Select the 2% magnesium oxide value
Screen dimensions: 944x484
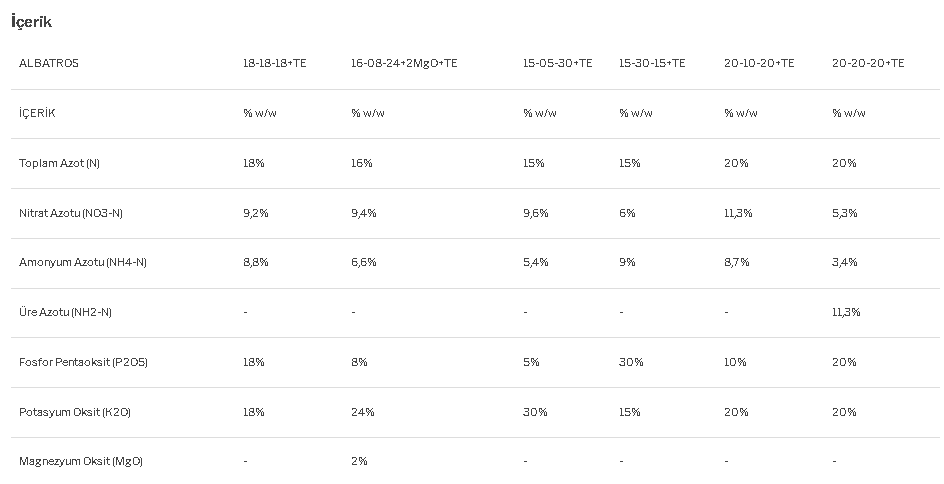tap(359, 461)
